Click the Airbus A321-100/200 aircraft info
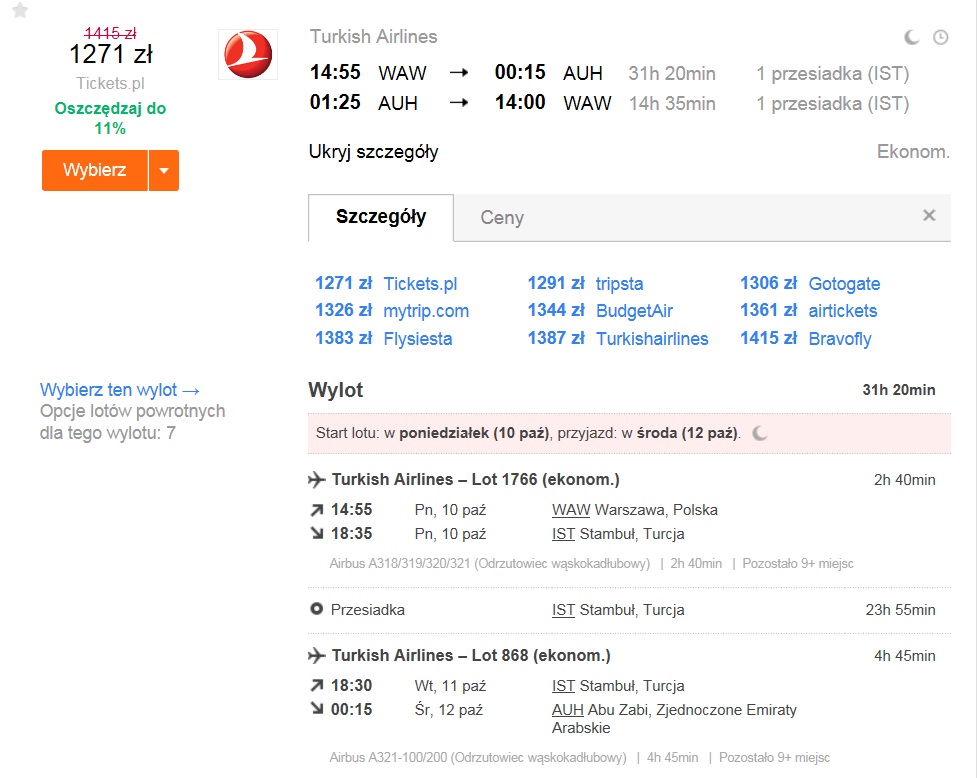 coord(478,757)
